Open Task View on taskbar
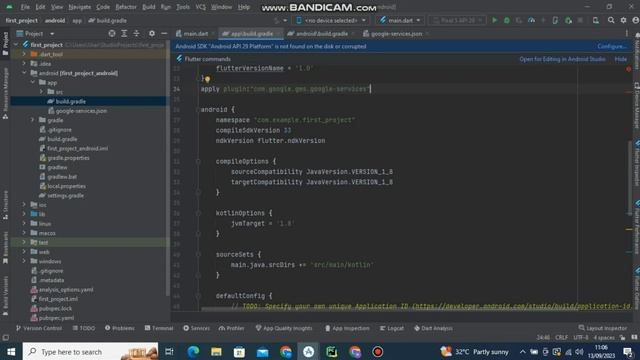The height and width of the screenshot is (360, 640). pos(169,351)
